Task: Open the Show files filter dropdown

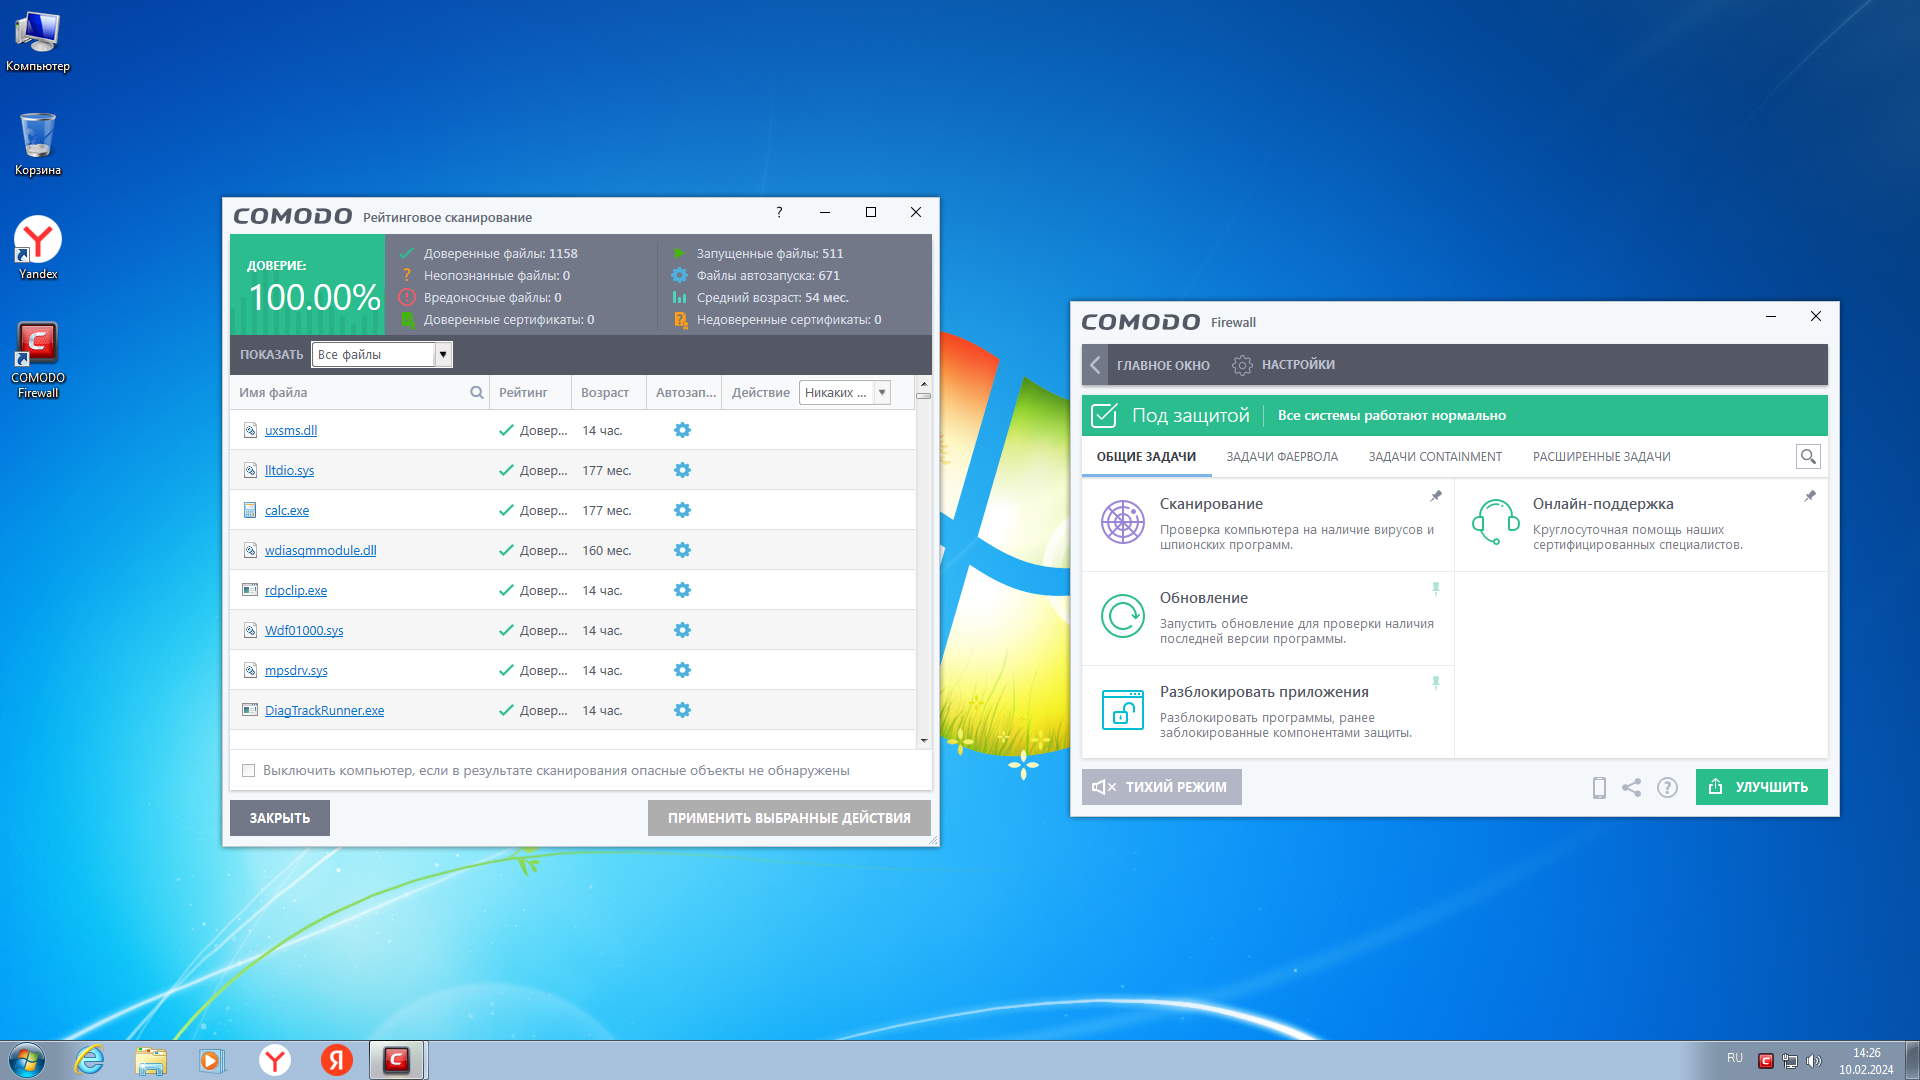Action: [x=443, y=355]
